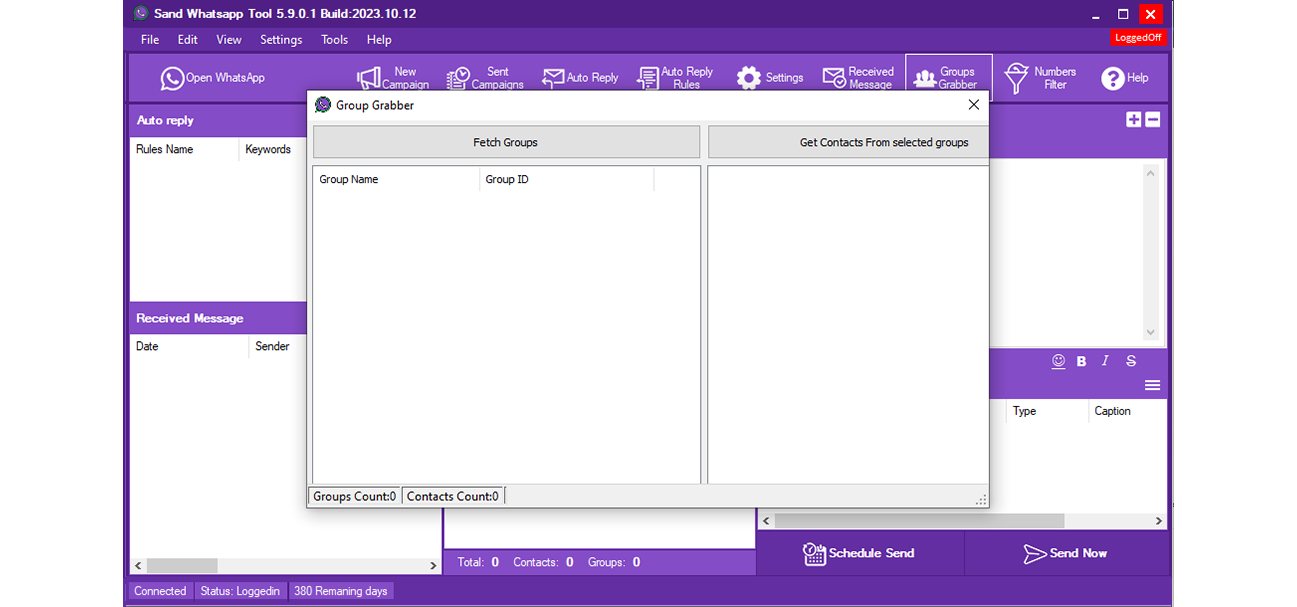Insert emoji with the smiley icon
1297x607 pixels.
(x=1058, y=361)
